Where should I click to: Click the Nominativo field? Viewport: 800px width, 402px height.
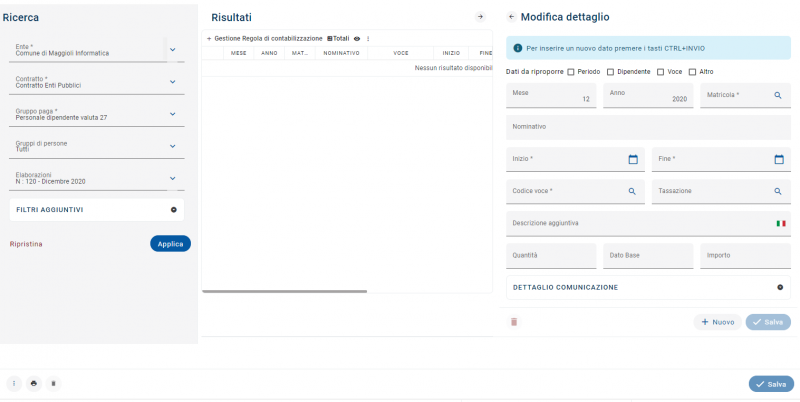click(x=648, y=128)
